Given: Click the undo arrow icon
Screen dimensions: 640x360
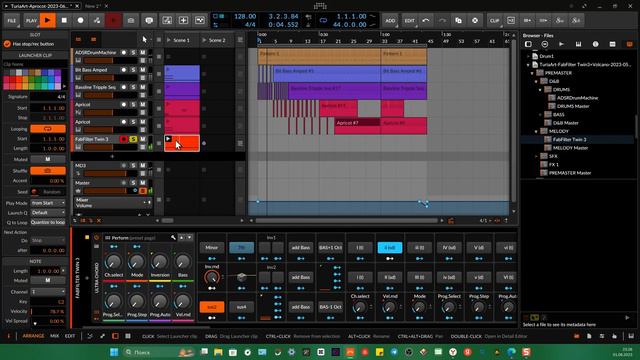Looking at the screenshot, I should coord(426,20).
